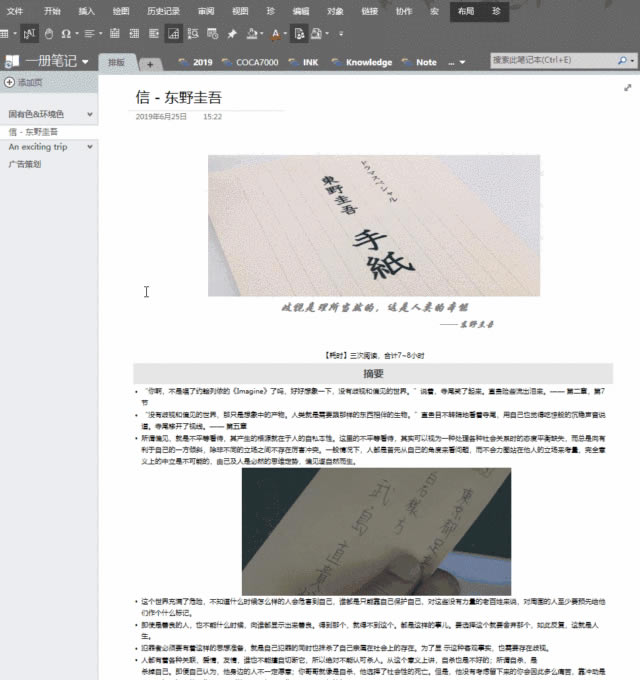Open the stamp highlighter dropdown arrow
The width and height of the screenshot is (640, 680).
coord(262,33)
